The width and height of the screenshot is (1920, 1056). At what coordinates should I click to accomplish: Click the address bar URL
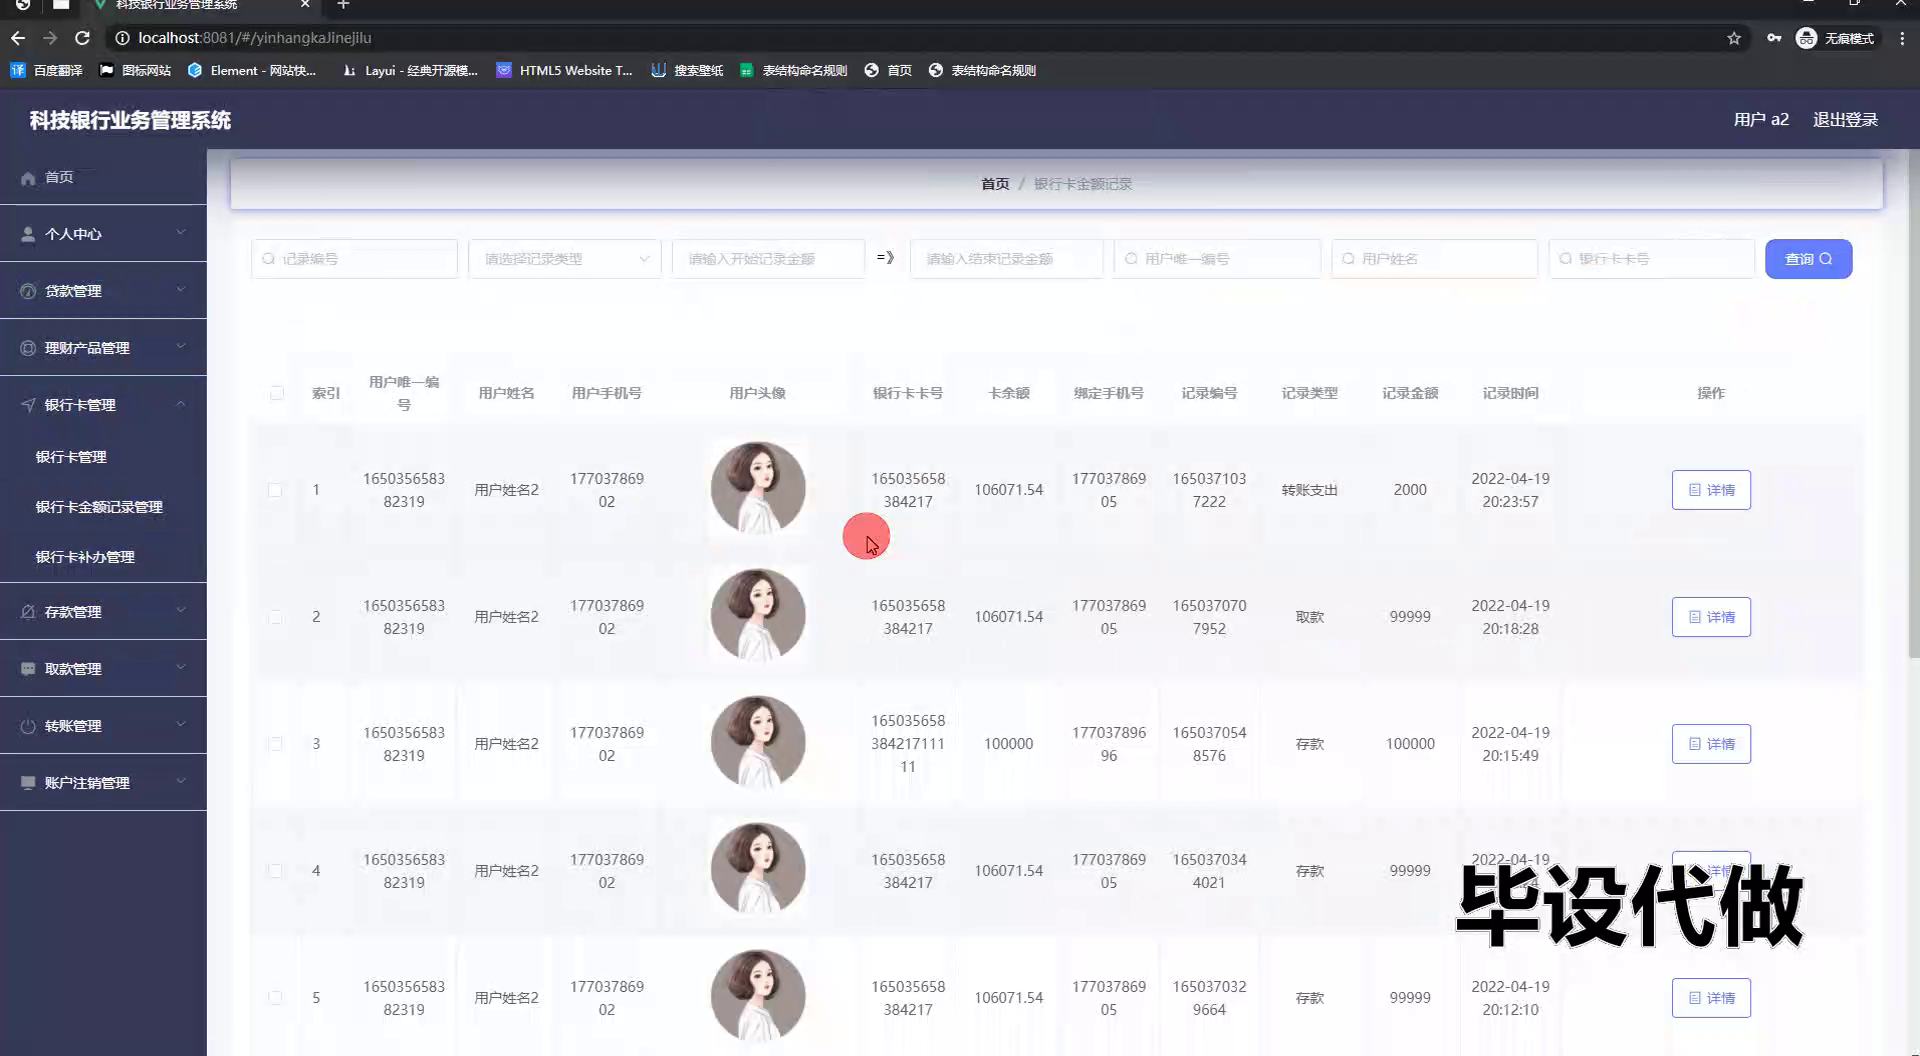coord(255,38)
